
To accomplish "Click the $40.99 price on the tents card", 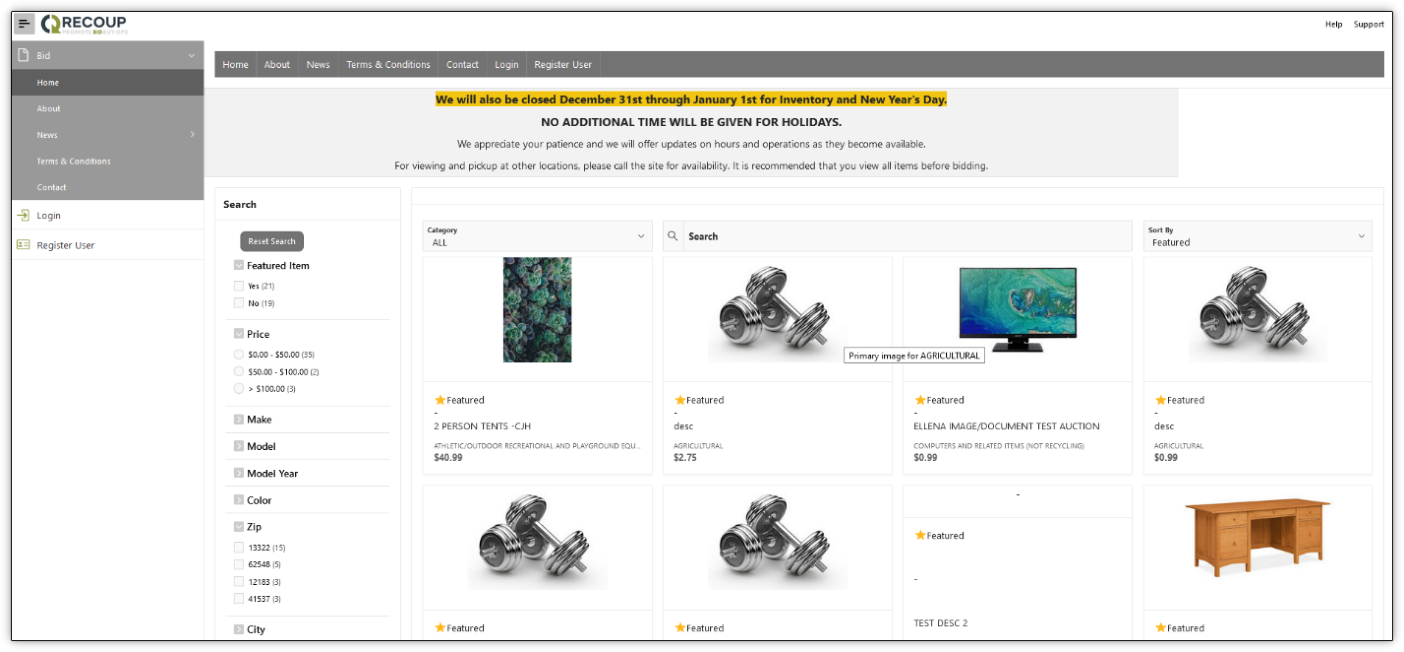I will [448, 457].
